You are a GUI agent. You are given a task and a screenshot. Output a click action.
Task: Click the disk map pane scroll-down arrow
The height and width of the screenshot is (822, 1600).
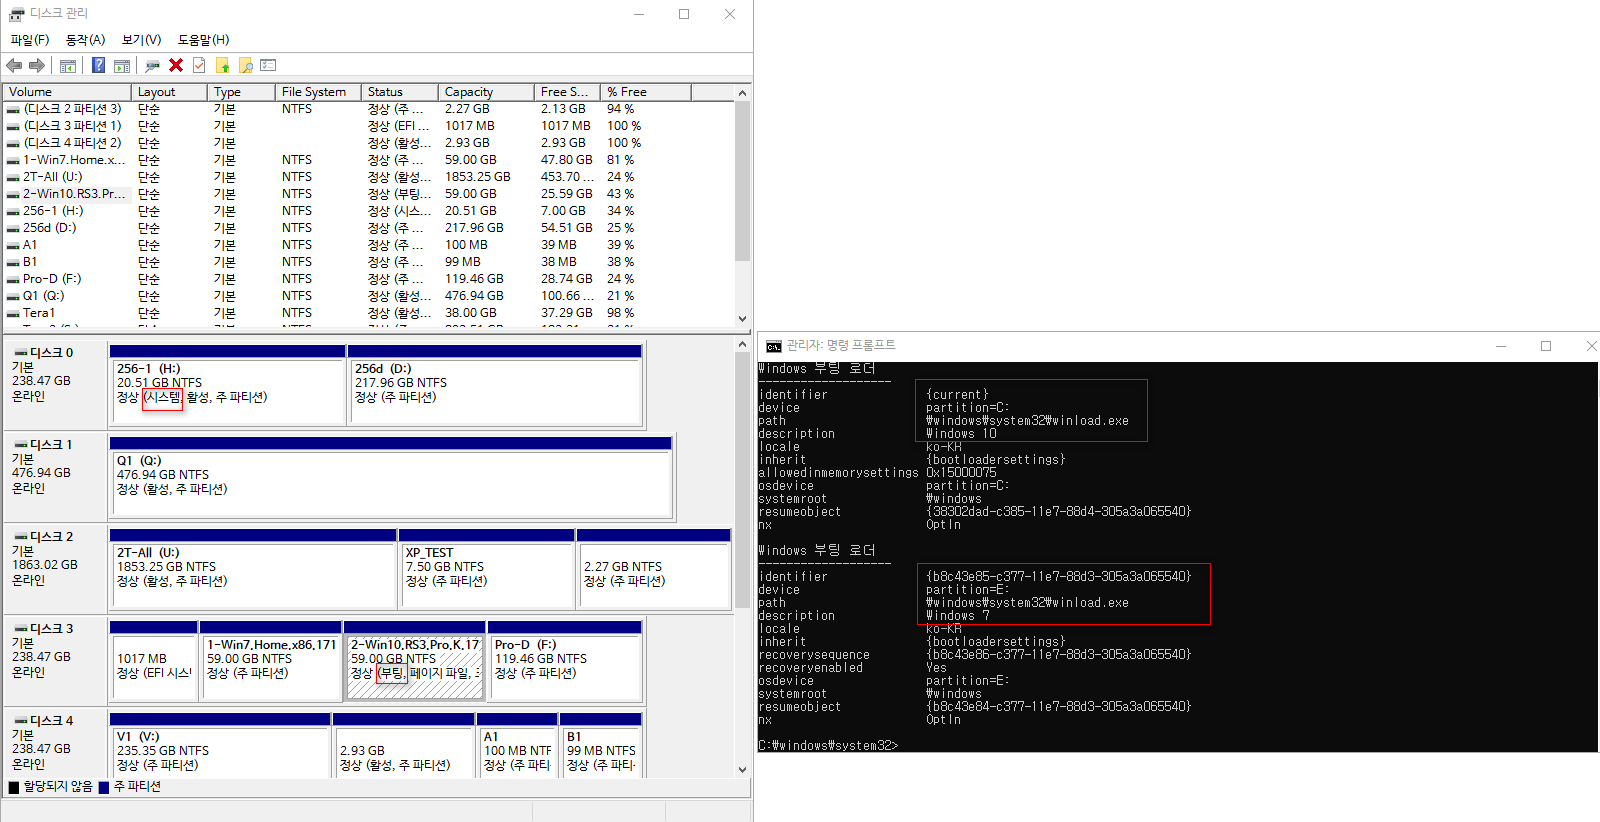[742, 769]
